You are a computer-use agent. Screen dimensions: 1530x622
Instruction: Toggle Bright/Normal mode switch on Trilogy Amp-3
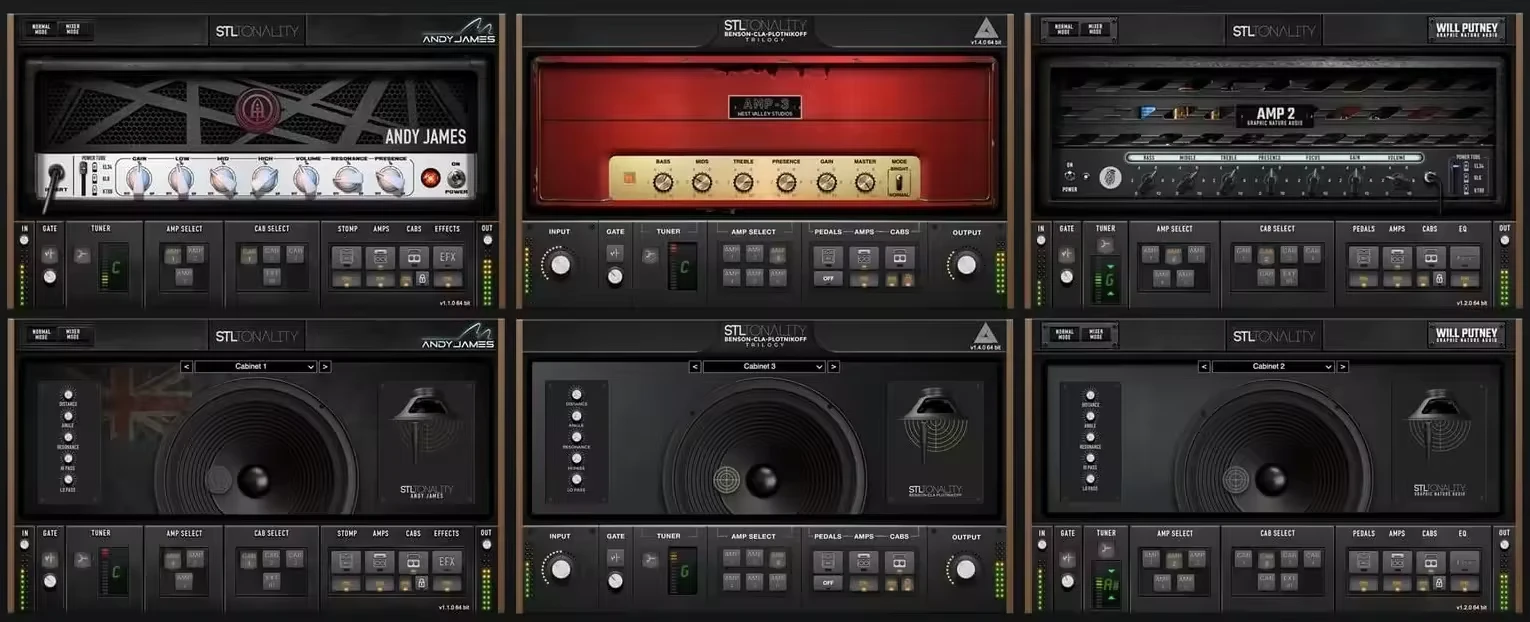coord(901,181)
